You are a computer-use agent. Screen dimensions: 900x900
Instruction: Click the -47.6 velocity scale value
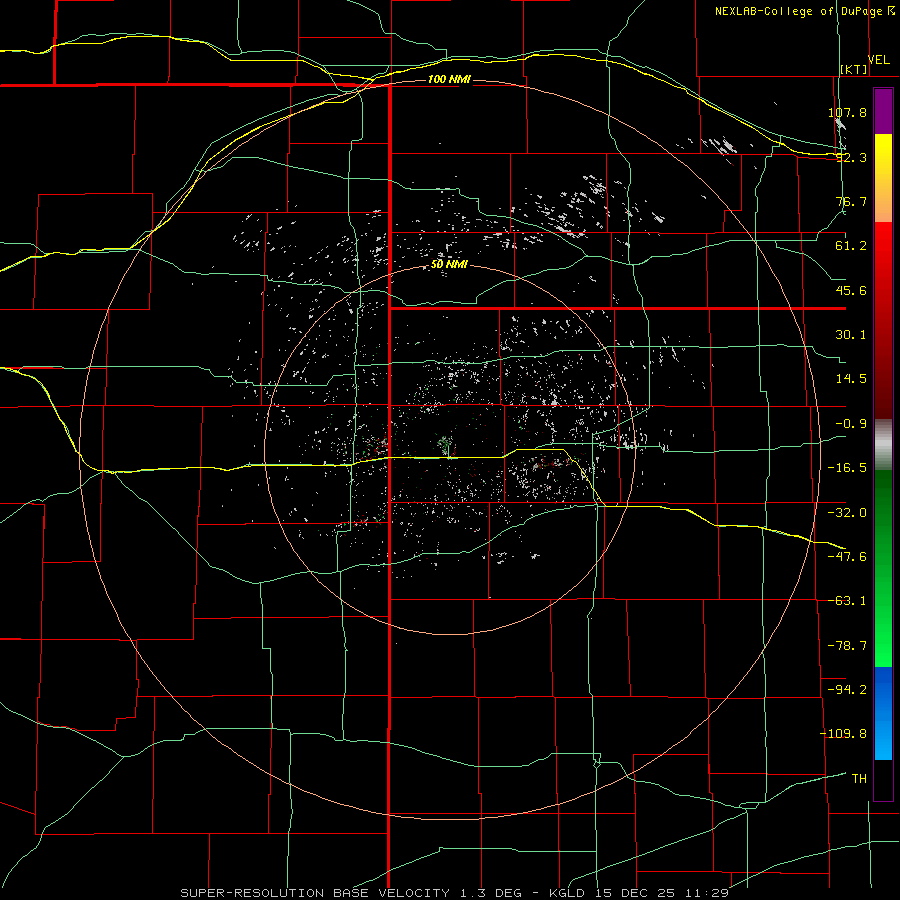847,557
